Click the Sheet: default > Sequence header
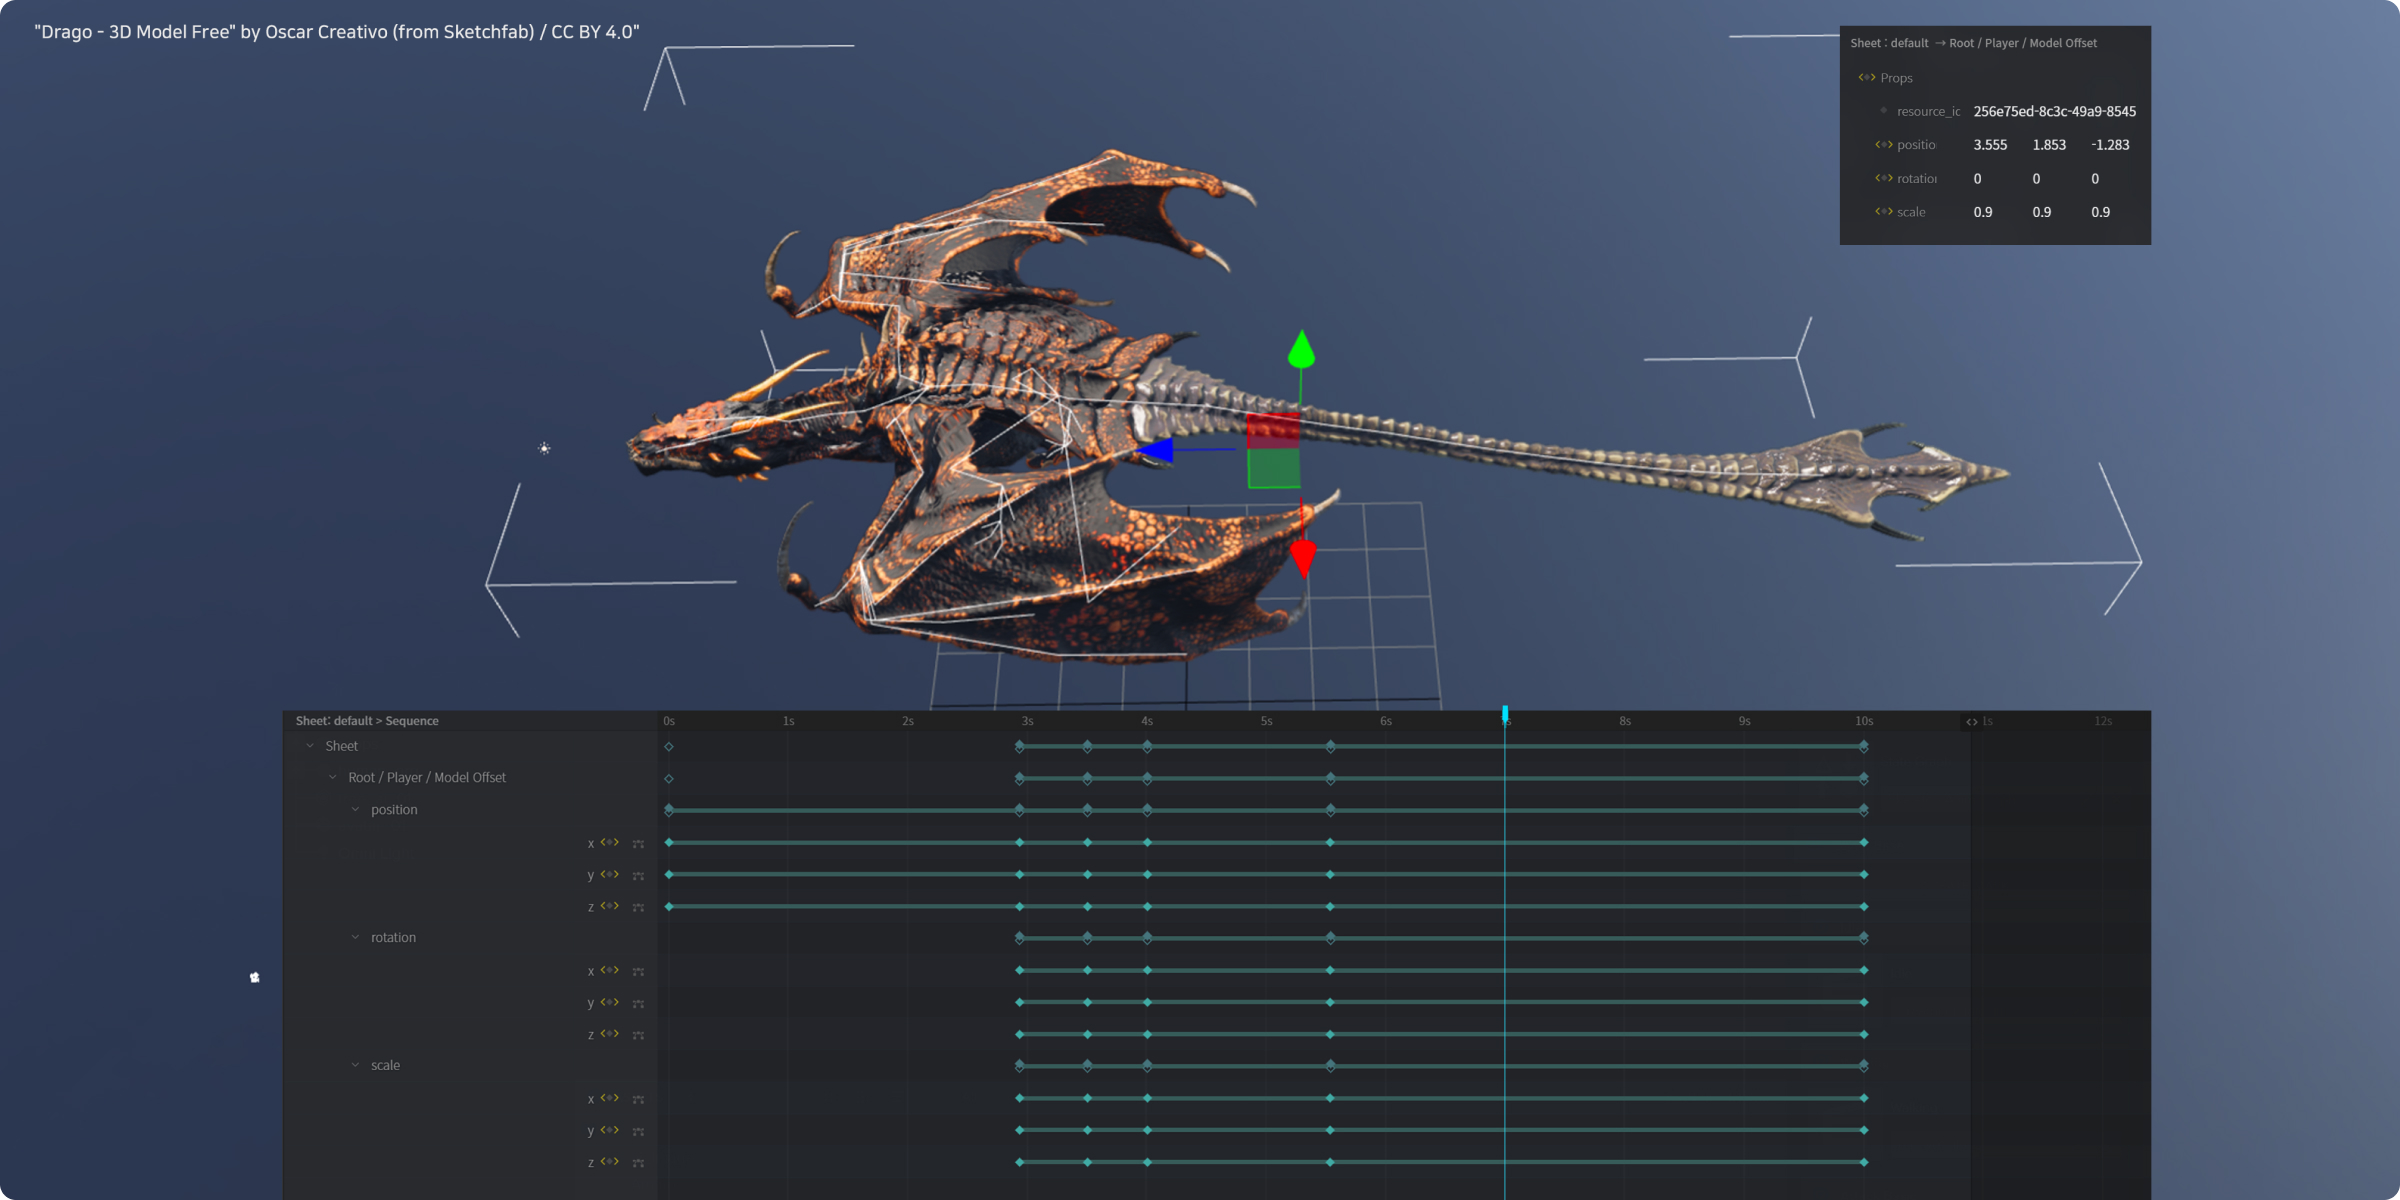Image resolution: width=2400 pixels, height=1200 pixels. click(367, 721)
